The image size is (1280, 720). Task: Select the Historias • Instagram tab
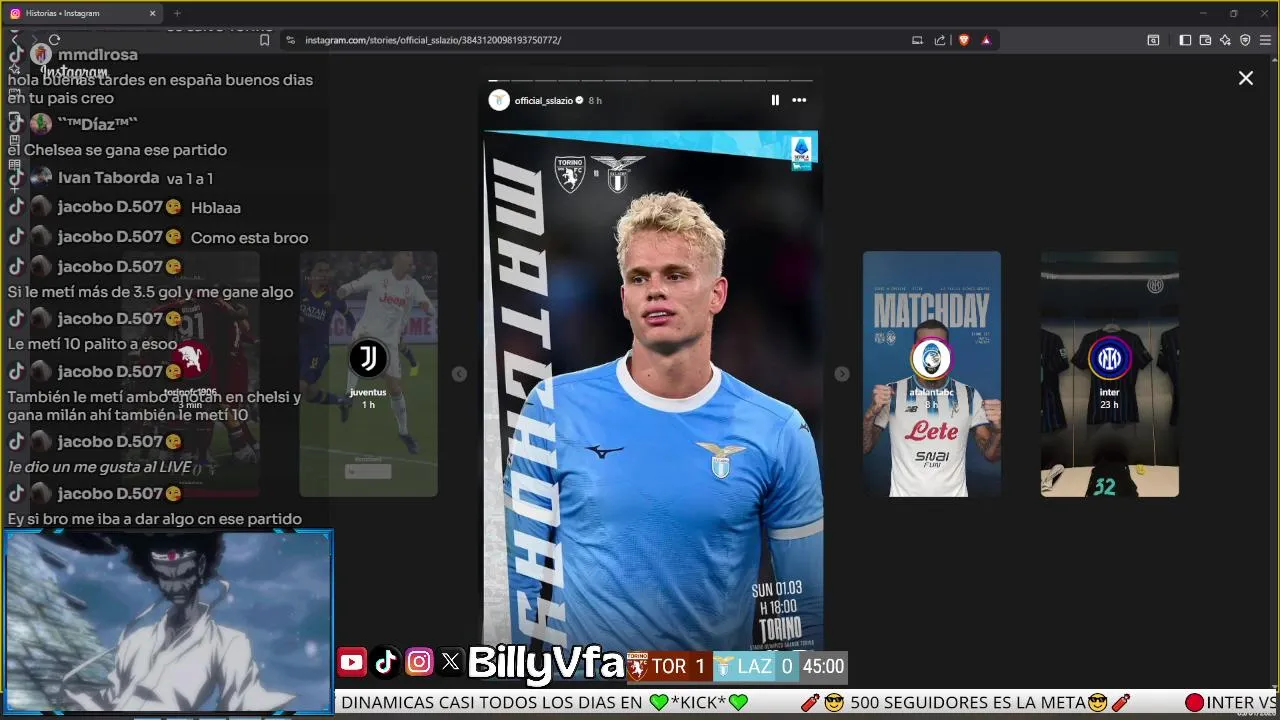[x=82, y=13]
